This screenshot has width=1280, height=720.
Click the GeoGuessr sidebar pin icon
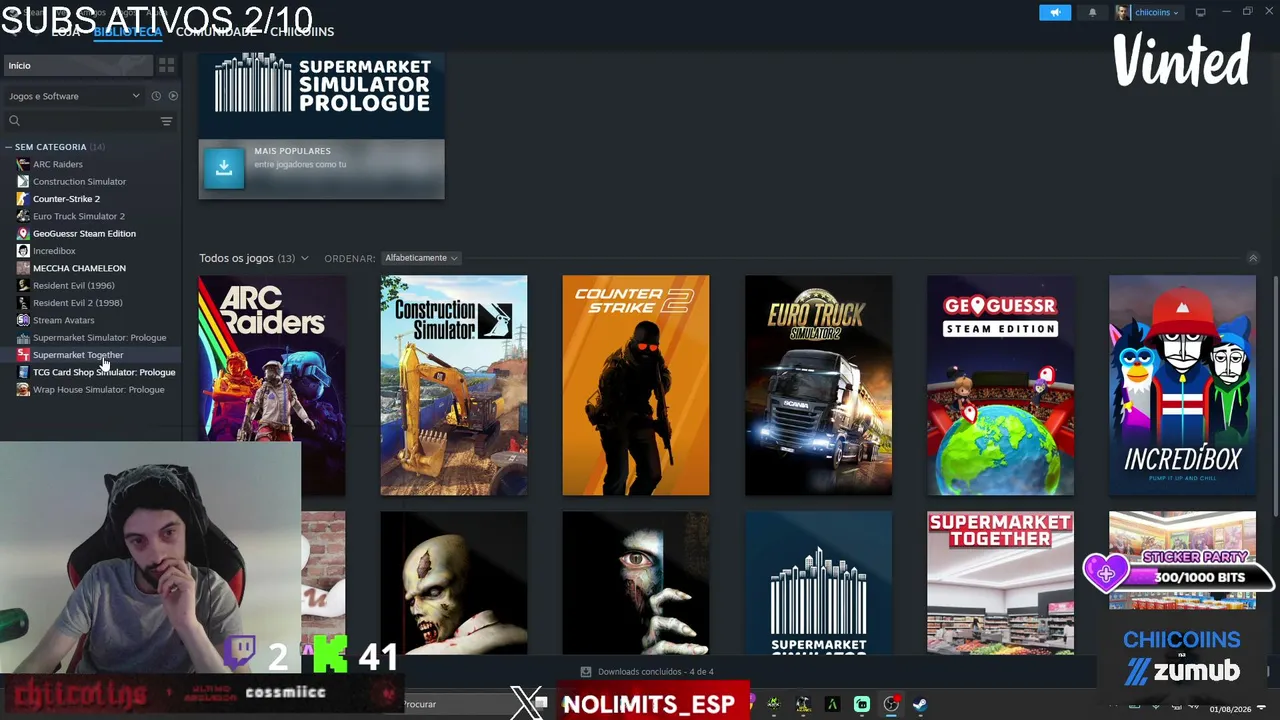tap(23, 233)
